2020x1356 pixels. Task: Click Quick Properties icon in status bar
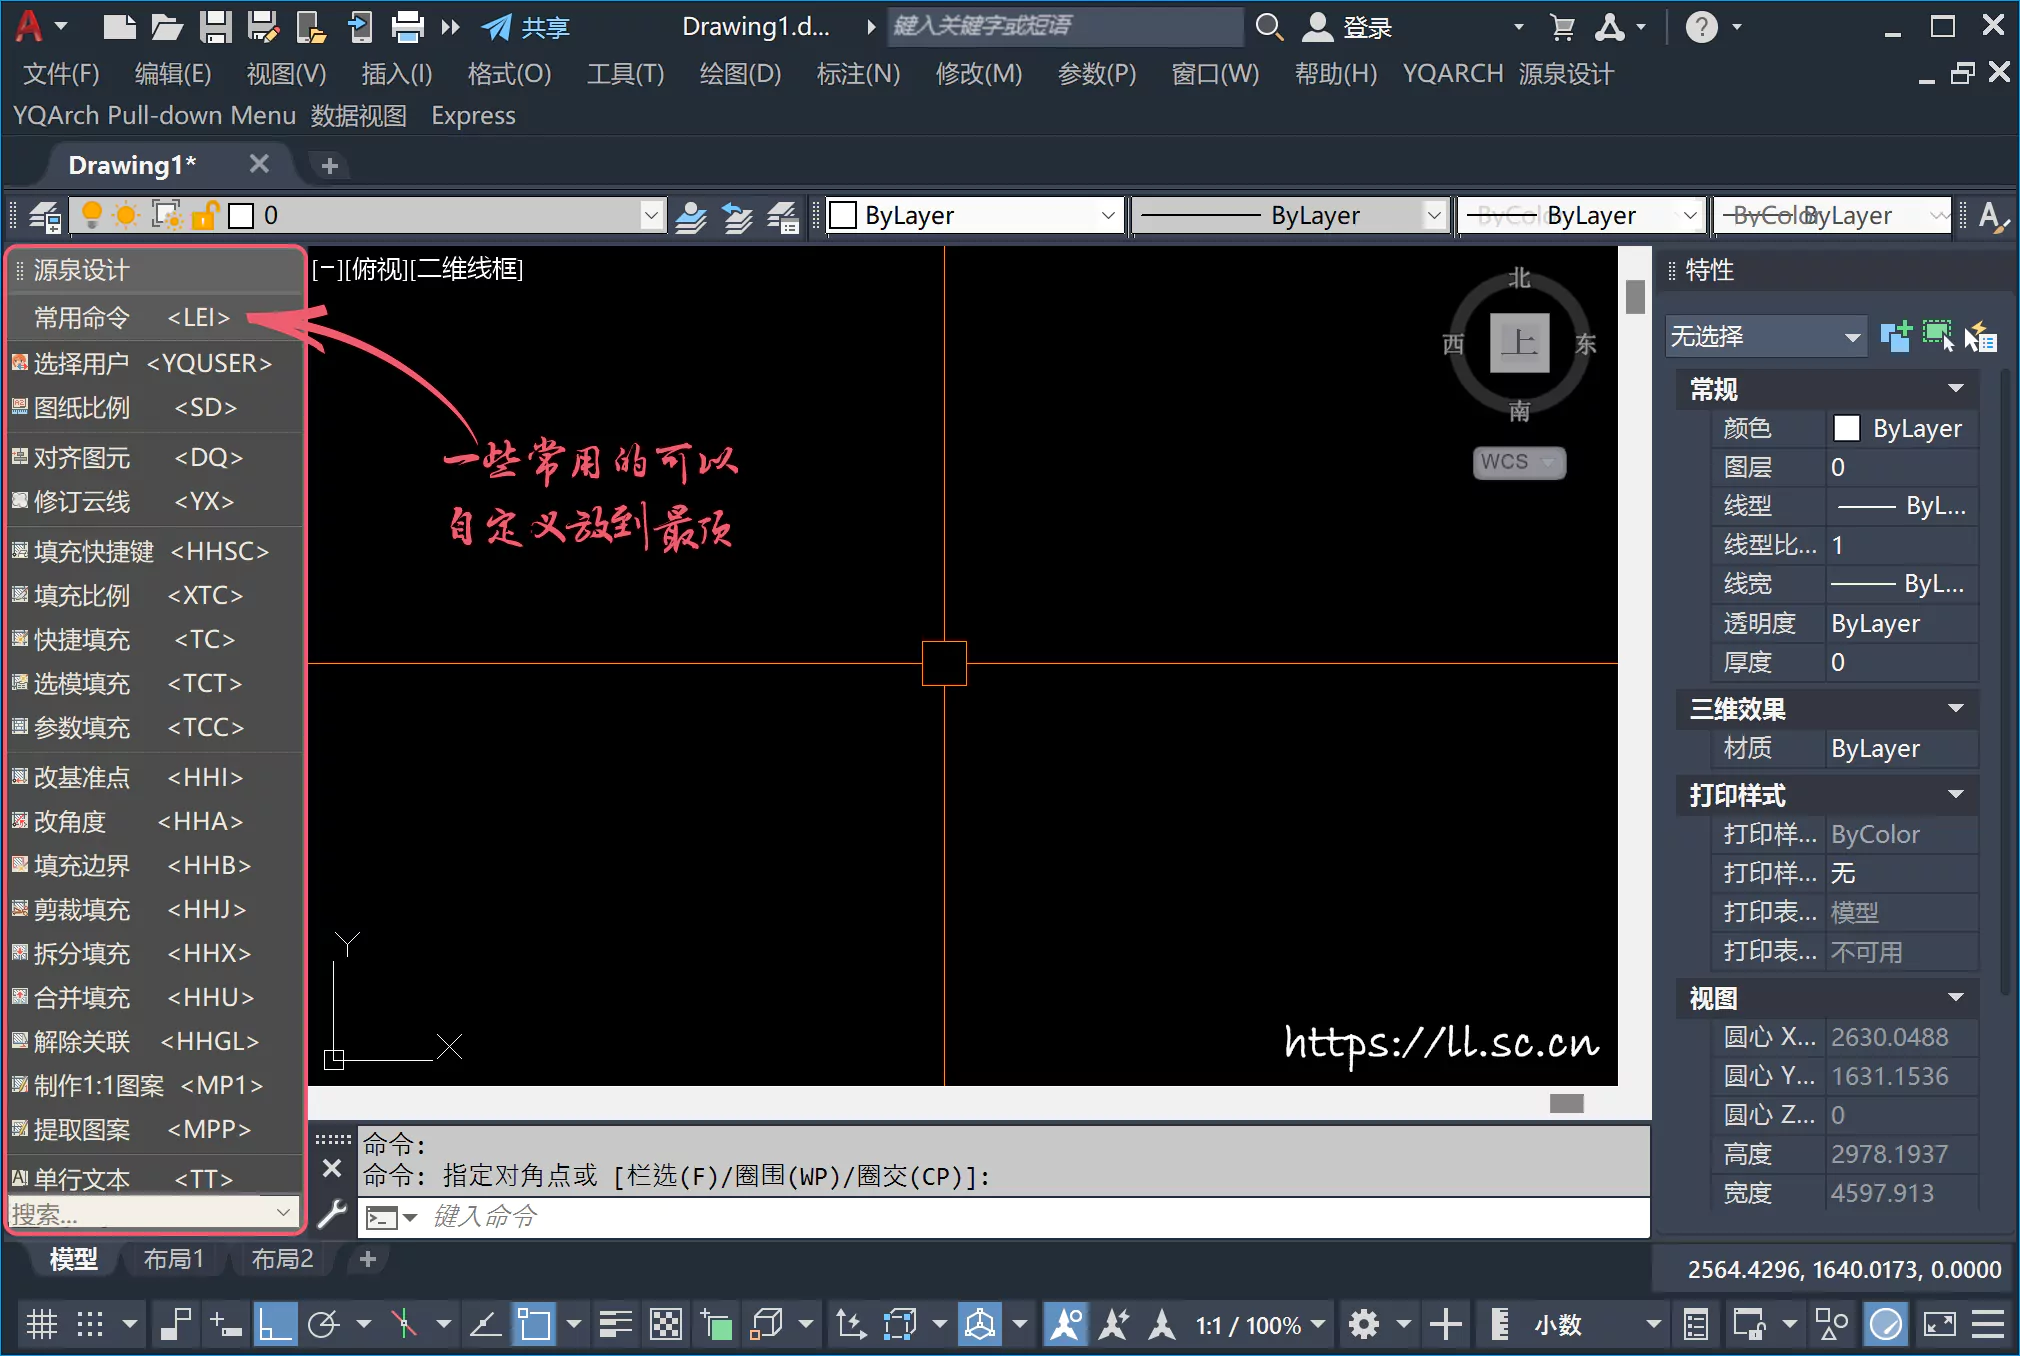[x=1696, y=1325]
